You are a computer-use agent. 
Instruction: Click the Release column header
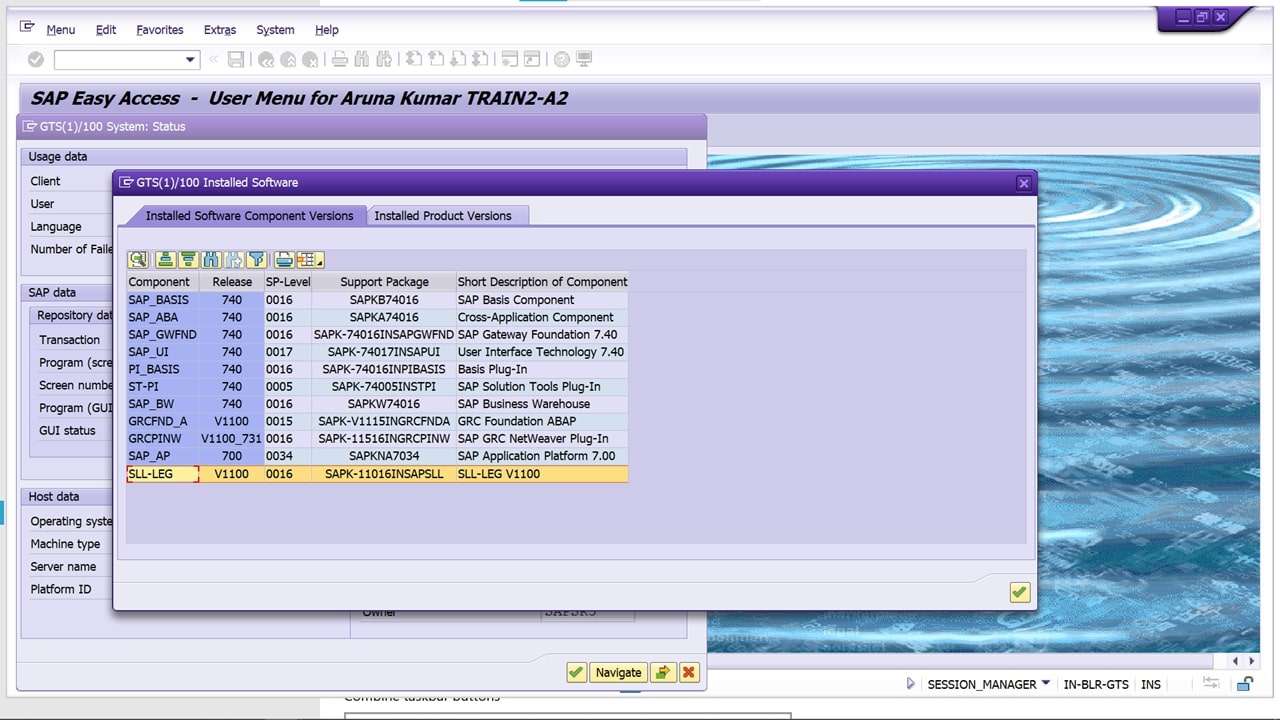click(232, 282)
